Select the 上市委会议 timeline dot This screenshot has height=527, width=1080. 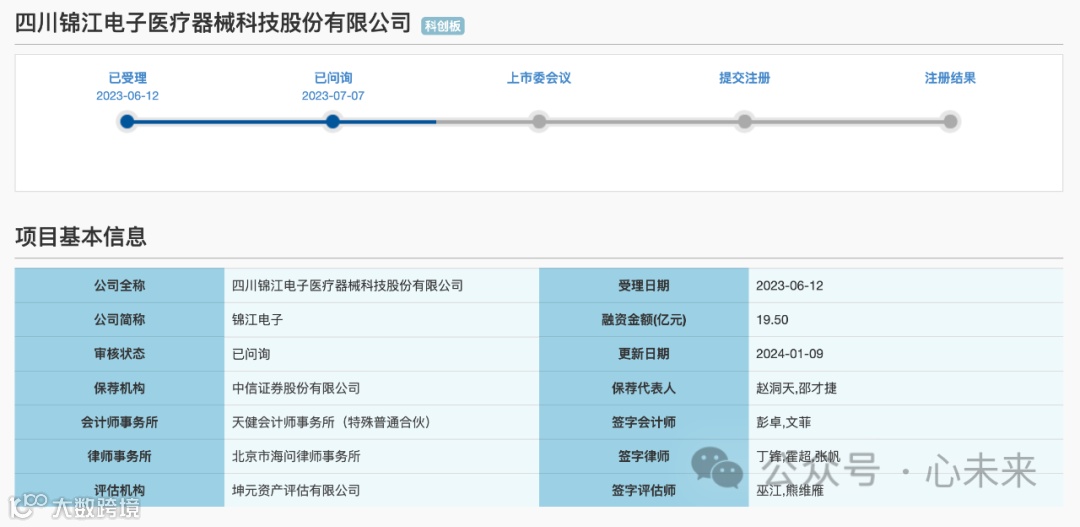point(539,122)
